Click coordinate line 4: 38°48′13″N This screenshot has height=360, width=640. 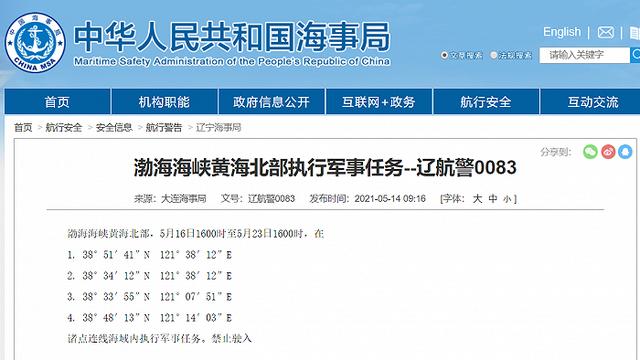click(x=149, y=318)
